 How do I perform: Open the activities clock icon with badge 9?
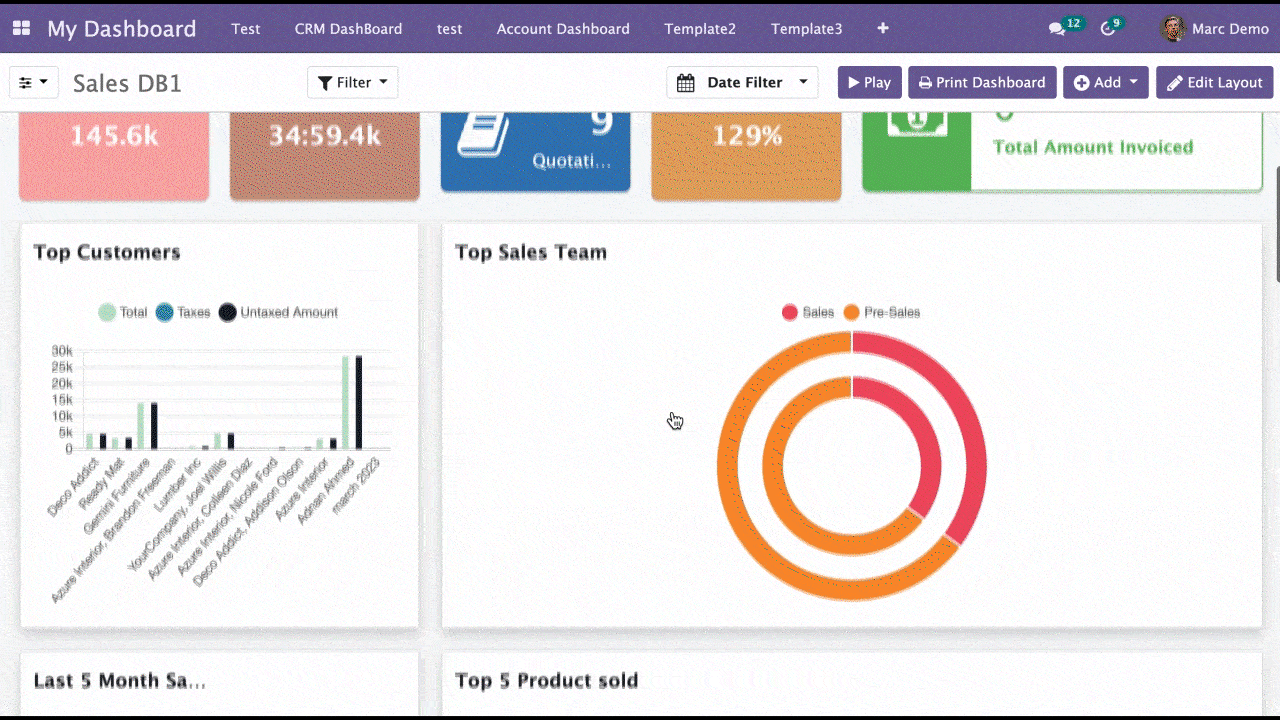coord(1108,29)
